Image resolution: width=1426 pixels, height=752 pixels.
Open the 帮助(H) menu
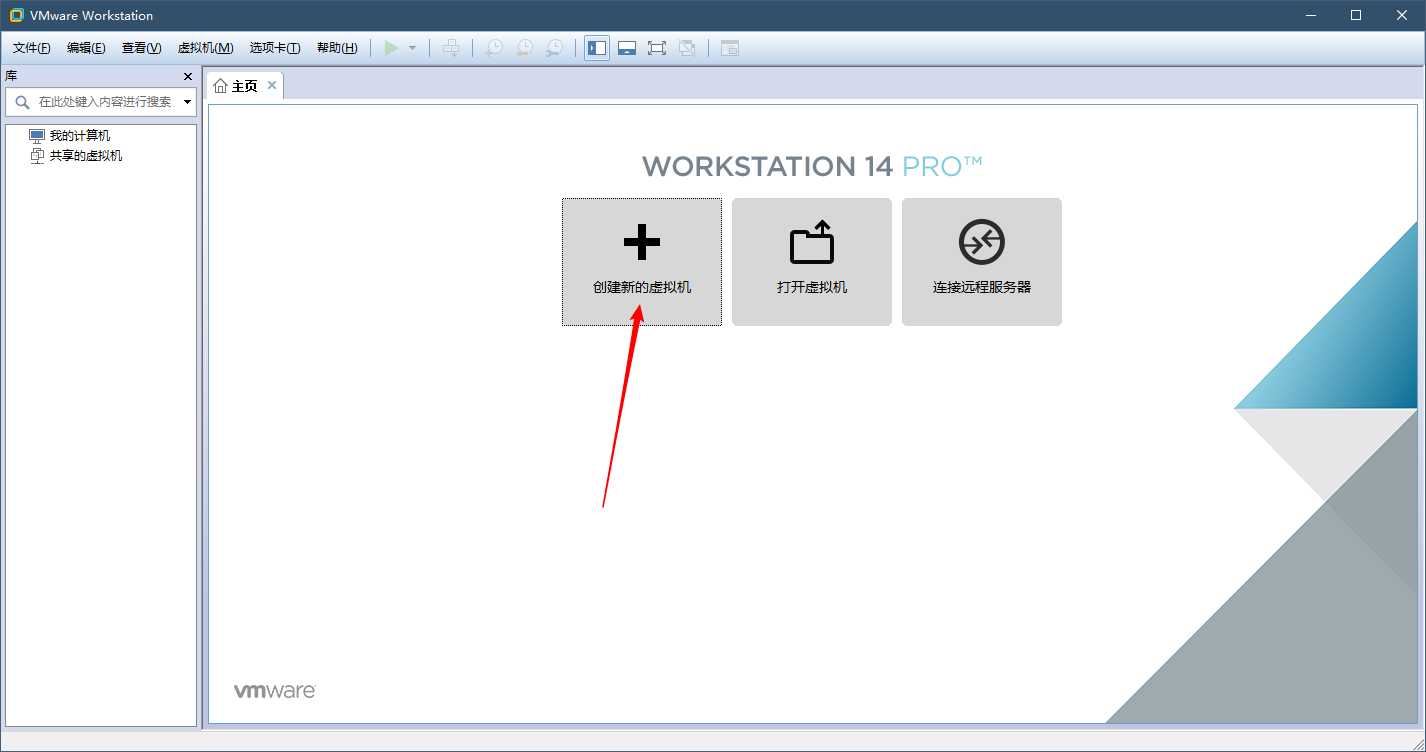[337, 48]
